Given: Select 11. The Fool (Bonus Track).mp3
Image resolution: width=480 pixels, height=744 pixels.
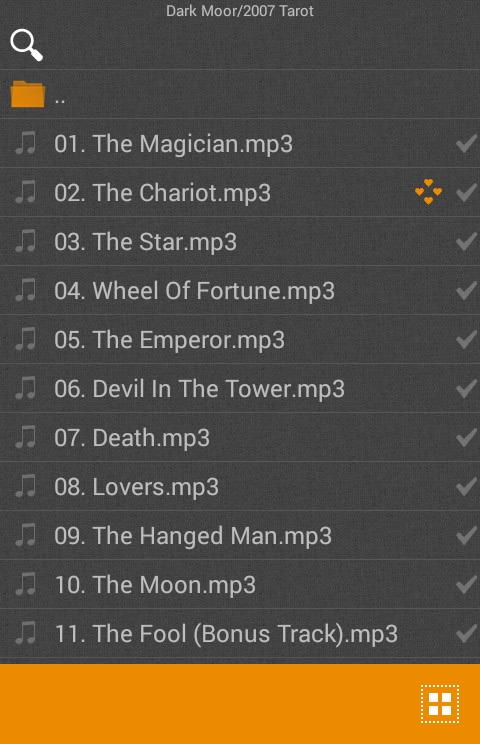Looking at the screenshot, I should [240, 633].
